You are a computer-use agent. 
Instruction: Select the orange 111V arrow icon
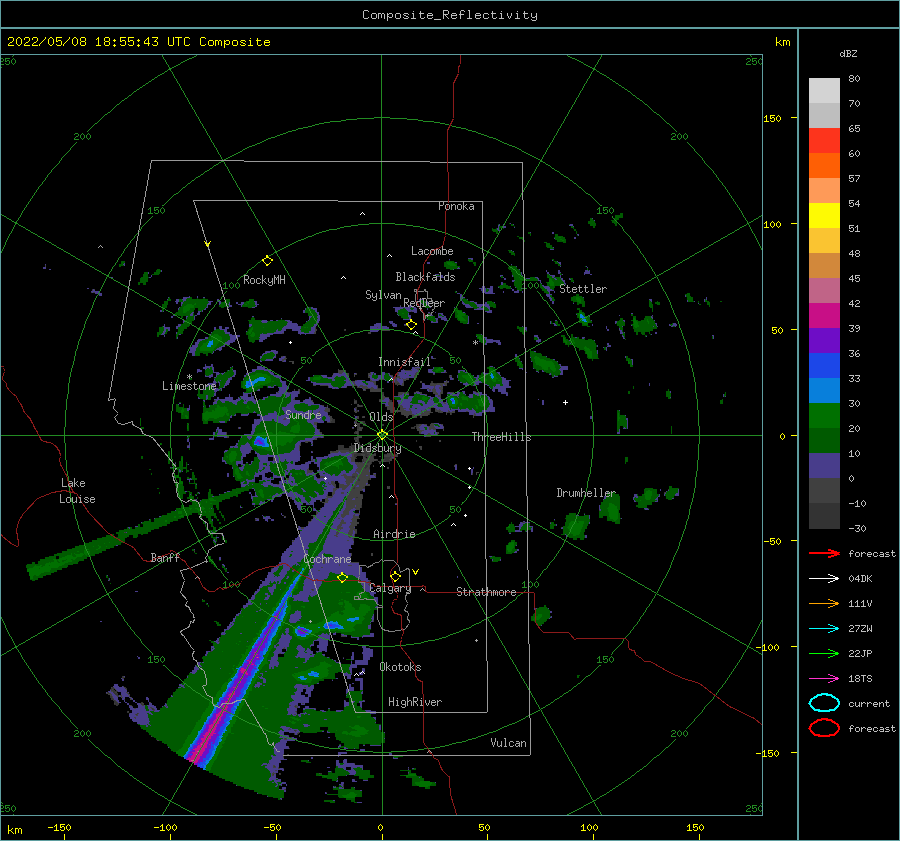coord(824,603)
